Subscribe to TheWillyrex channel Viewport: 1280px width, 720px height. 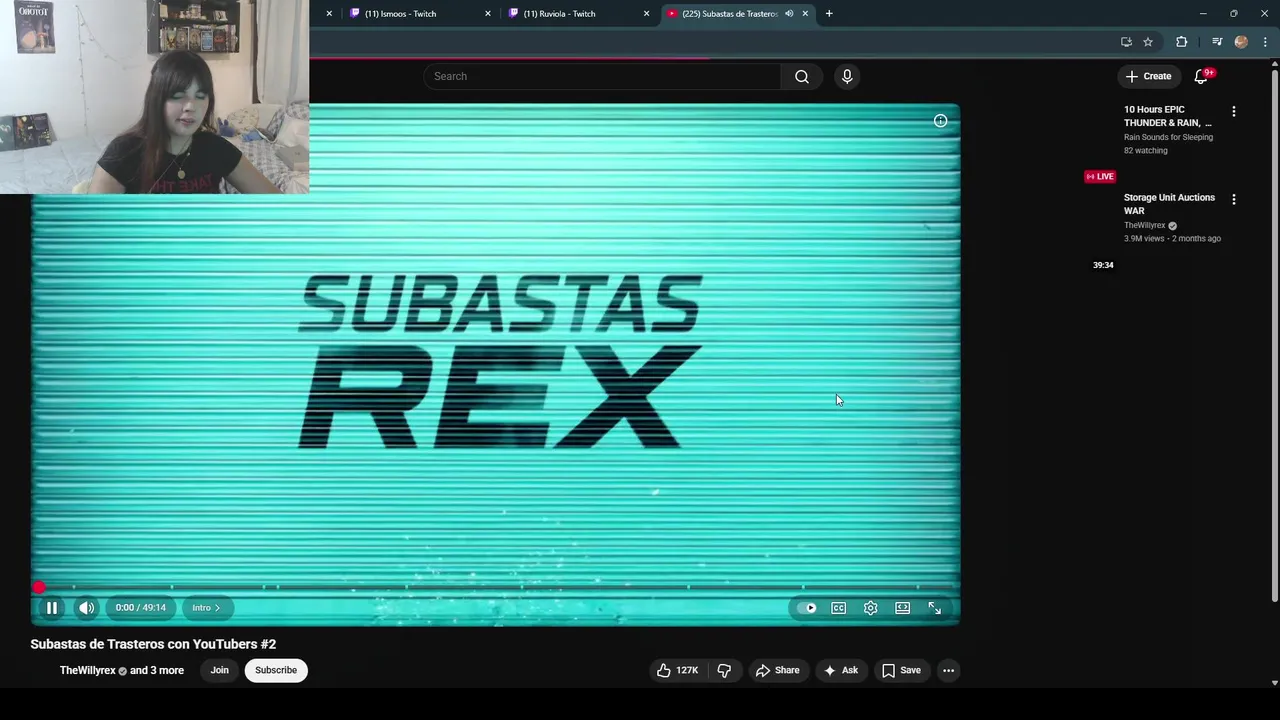(x=276, y=670)
